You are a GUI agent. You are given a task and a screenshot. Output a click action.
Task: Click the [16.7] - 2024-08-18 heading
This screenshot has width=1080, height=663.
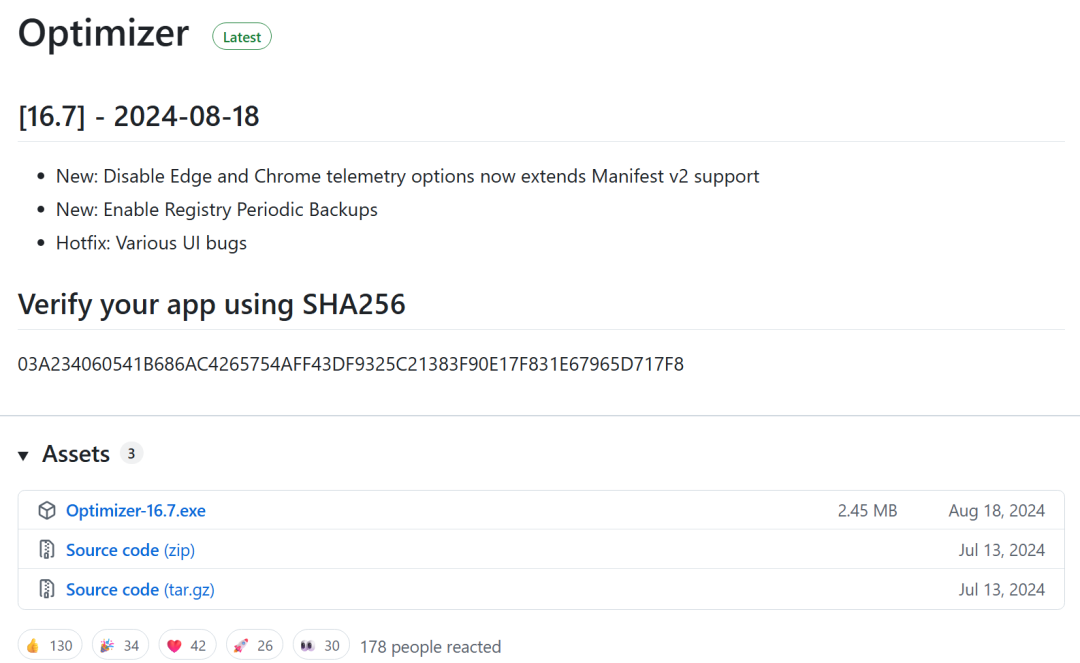139,117
